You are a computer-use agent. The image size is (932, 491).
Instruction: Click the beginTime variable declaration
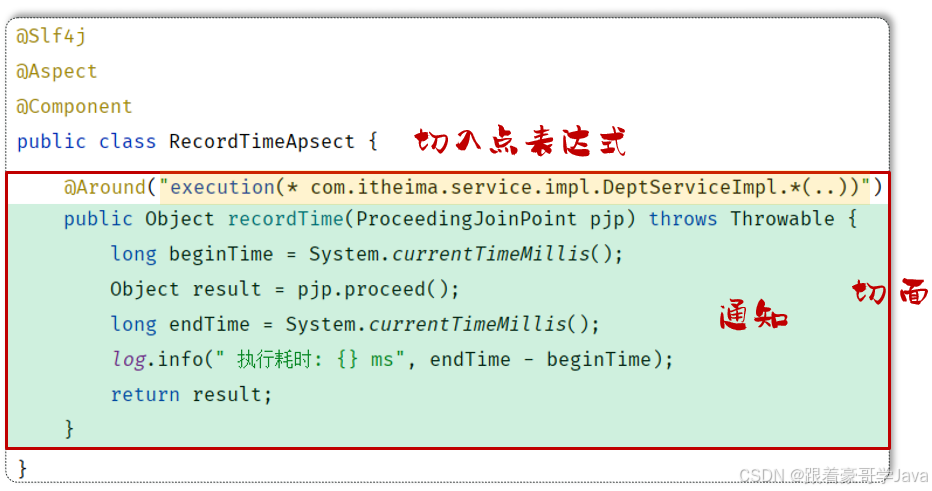point(221,254)
